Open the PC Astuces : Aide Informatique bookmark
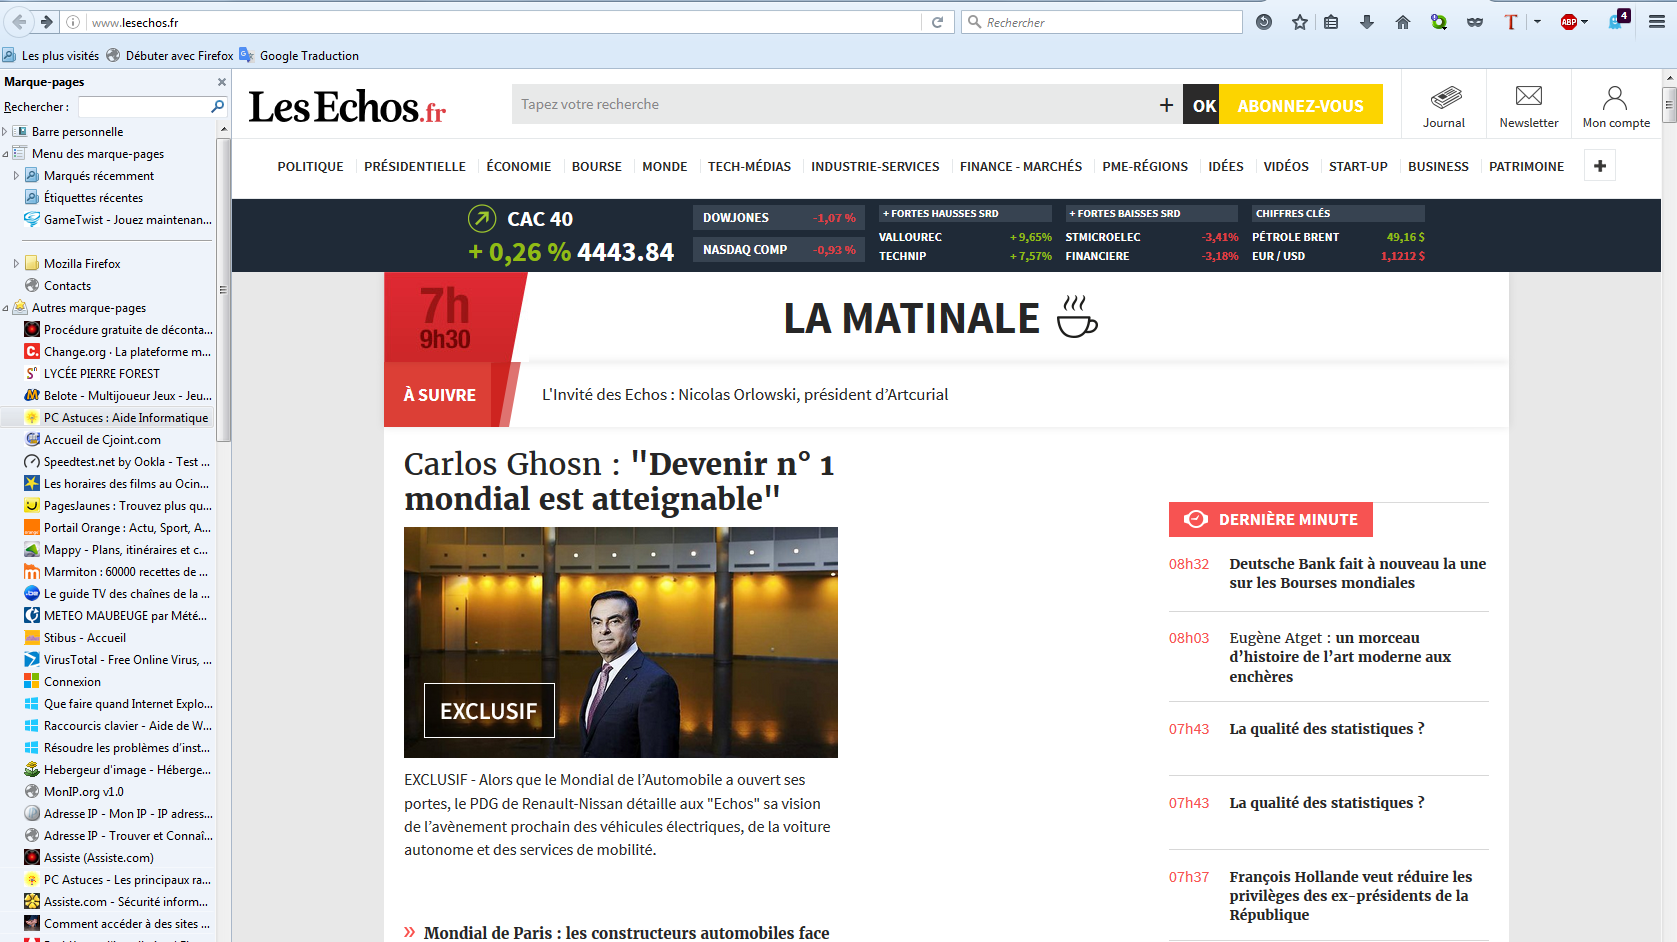 tap(117, 418)
